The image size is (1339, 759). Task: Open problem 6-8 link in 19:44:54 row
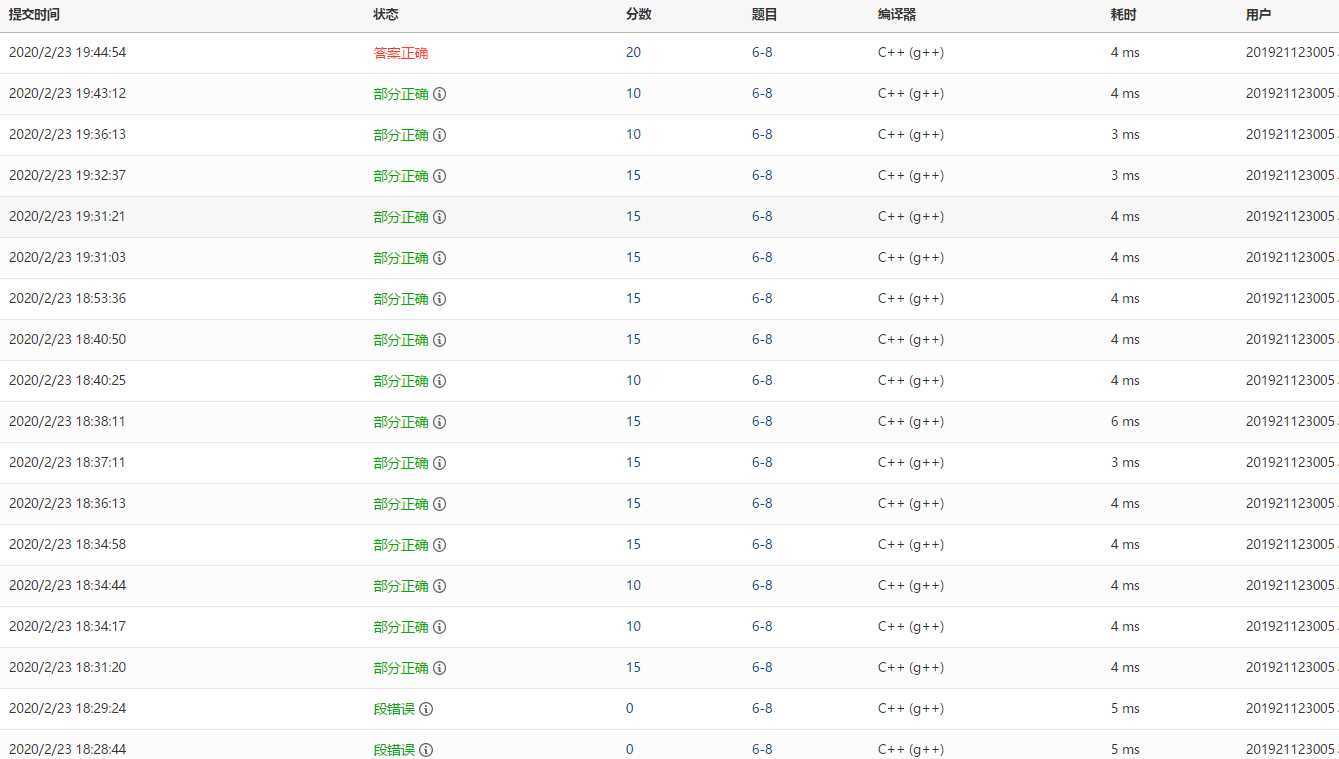tap(762, 52)
